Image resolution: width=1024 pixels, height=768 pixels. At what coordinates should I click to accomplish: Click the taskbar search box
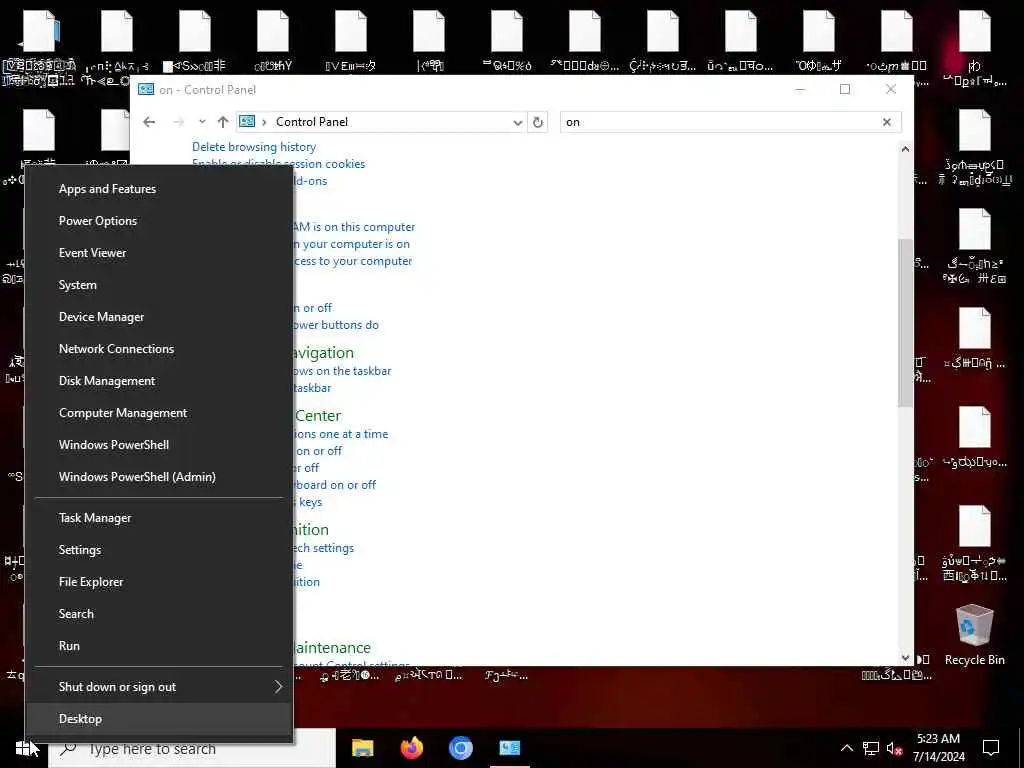193,748
